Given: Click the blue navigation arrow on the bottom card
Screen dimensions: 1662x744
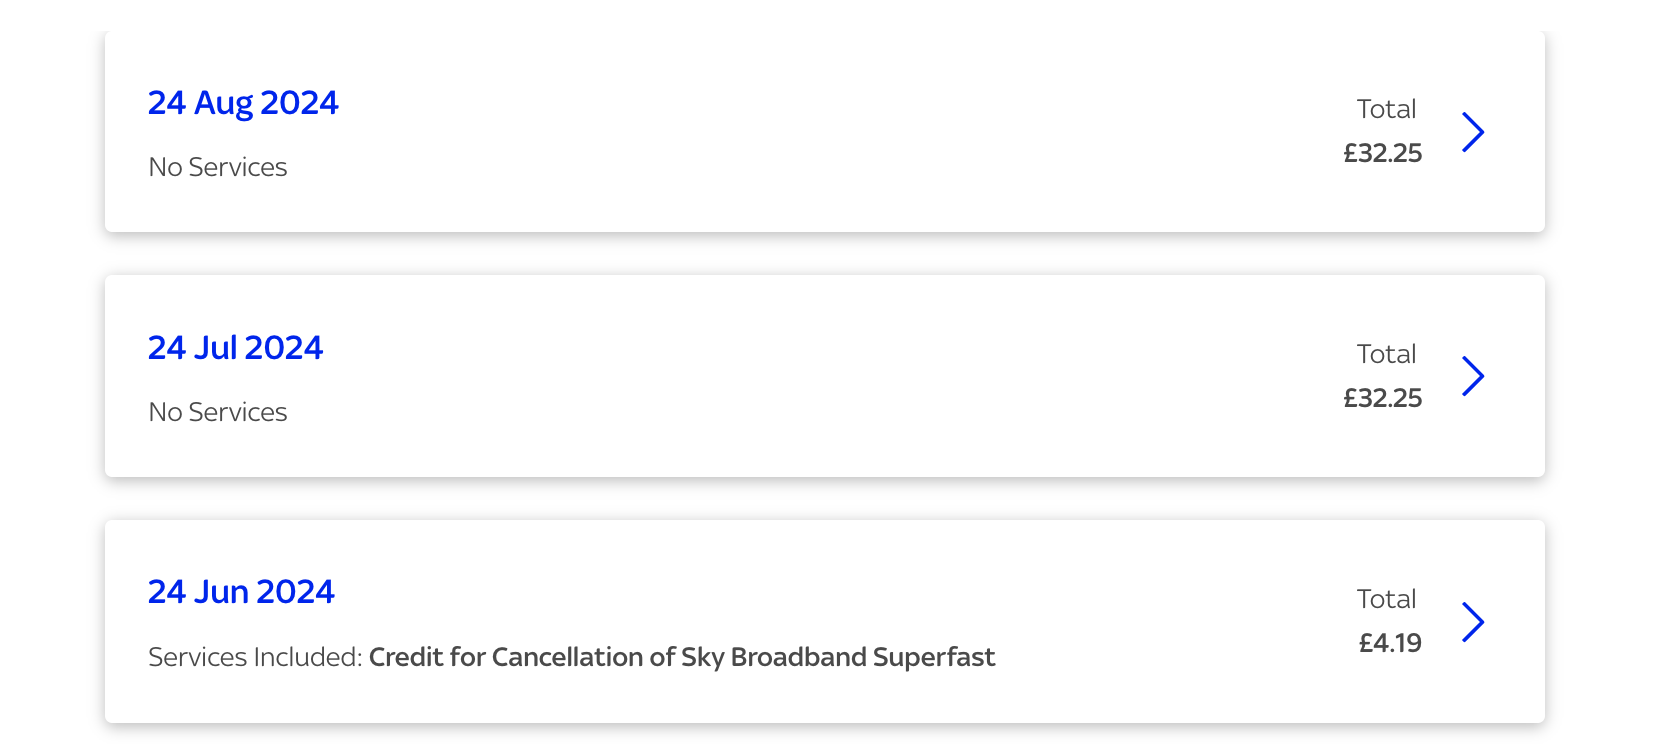Looking at the screenshot, I should (1474, 621).
